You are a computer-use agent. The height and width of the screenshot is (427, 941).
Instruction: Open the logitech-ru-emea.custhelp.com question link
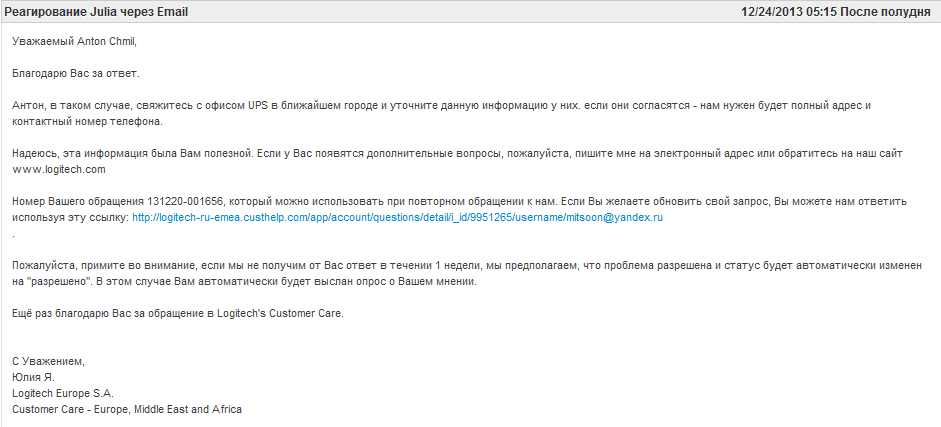click(397, 218)
